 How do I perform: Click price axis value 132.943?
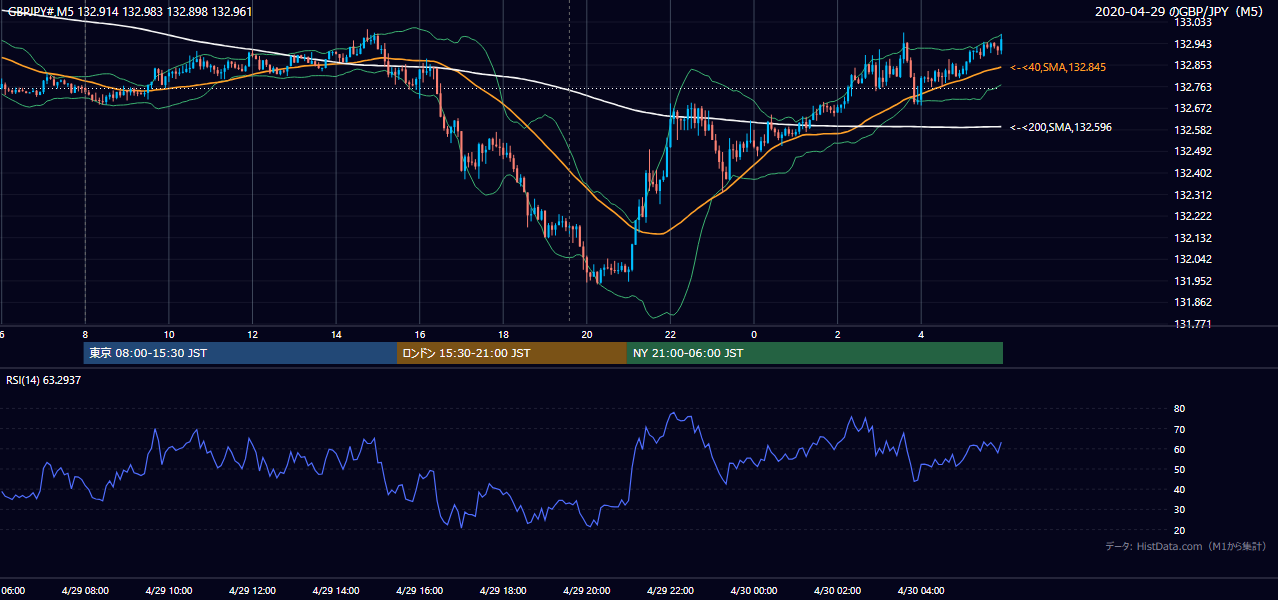point(1193,44)
